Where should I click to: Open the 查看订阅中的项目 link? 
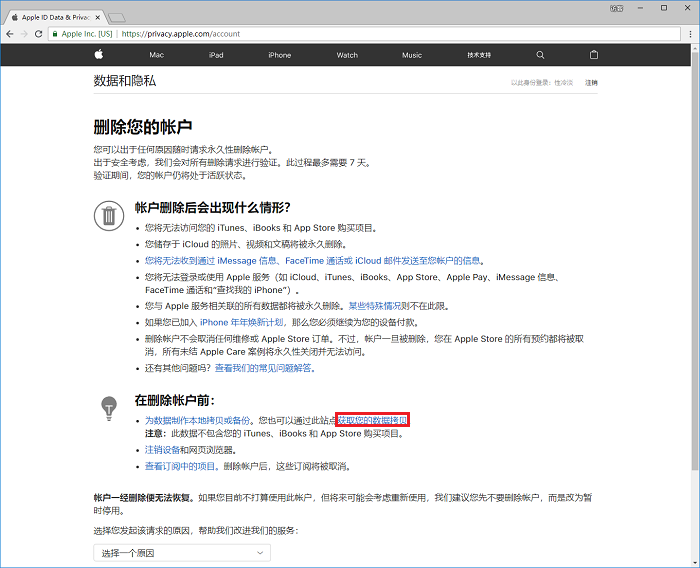coord(180,466)
